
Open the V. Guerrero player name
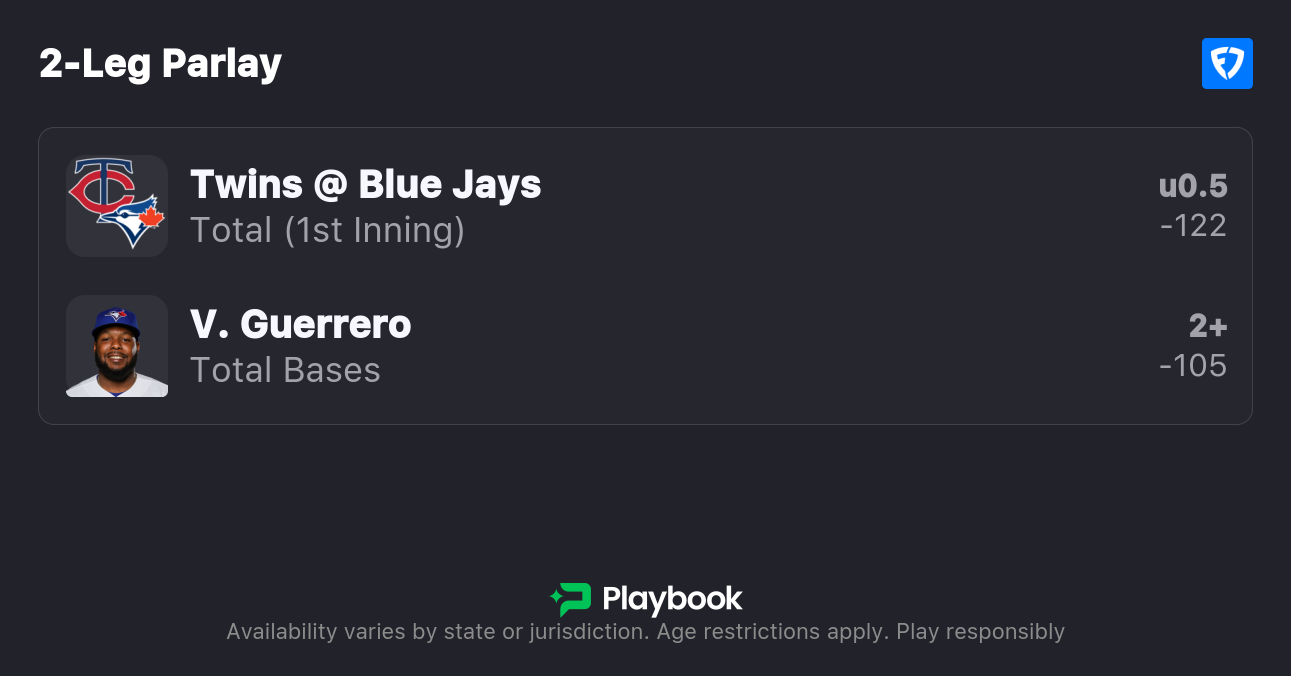(300, 325)
